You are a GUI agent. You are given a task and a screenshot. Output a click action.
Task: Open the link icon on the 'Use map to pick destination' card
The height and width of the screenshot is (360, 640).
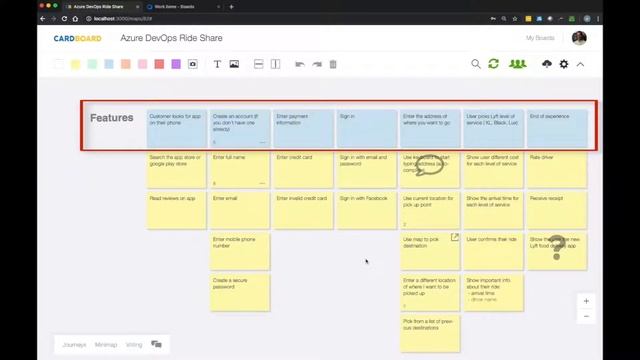pos(455,237)
